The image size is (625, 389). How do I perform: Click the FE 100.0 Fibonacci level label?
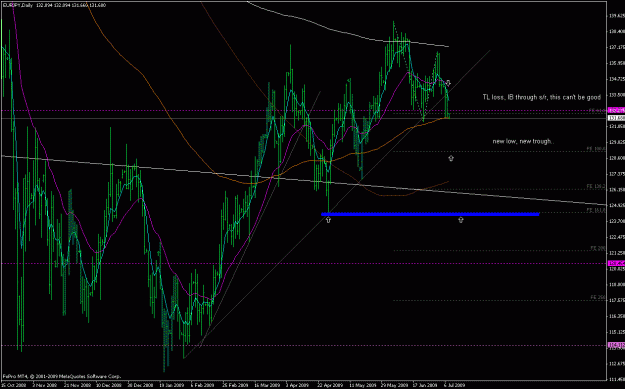(x=596, y=149)
